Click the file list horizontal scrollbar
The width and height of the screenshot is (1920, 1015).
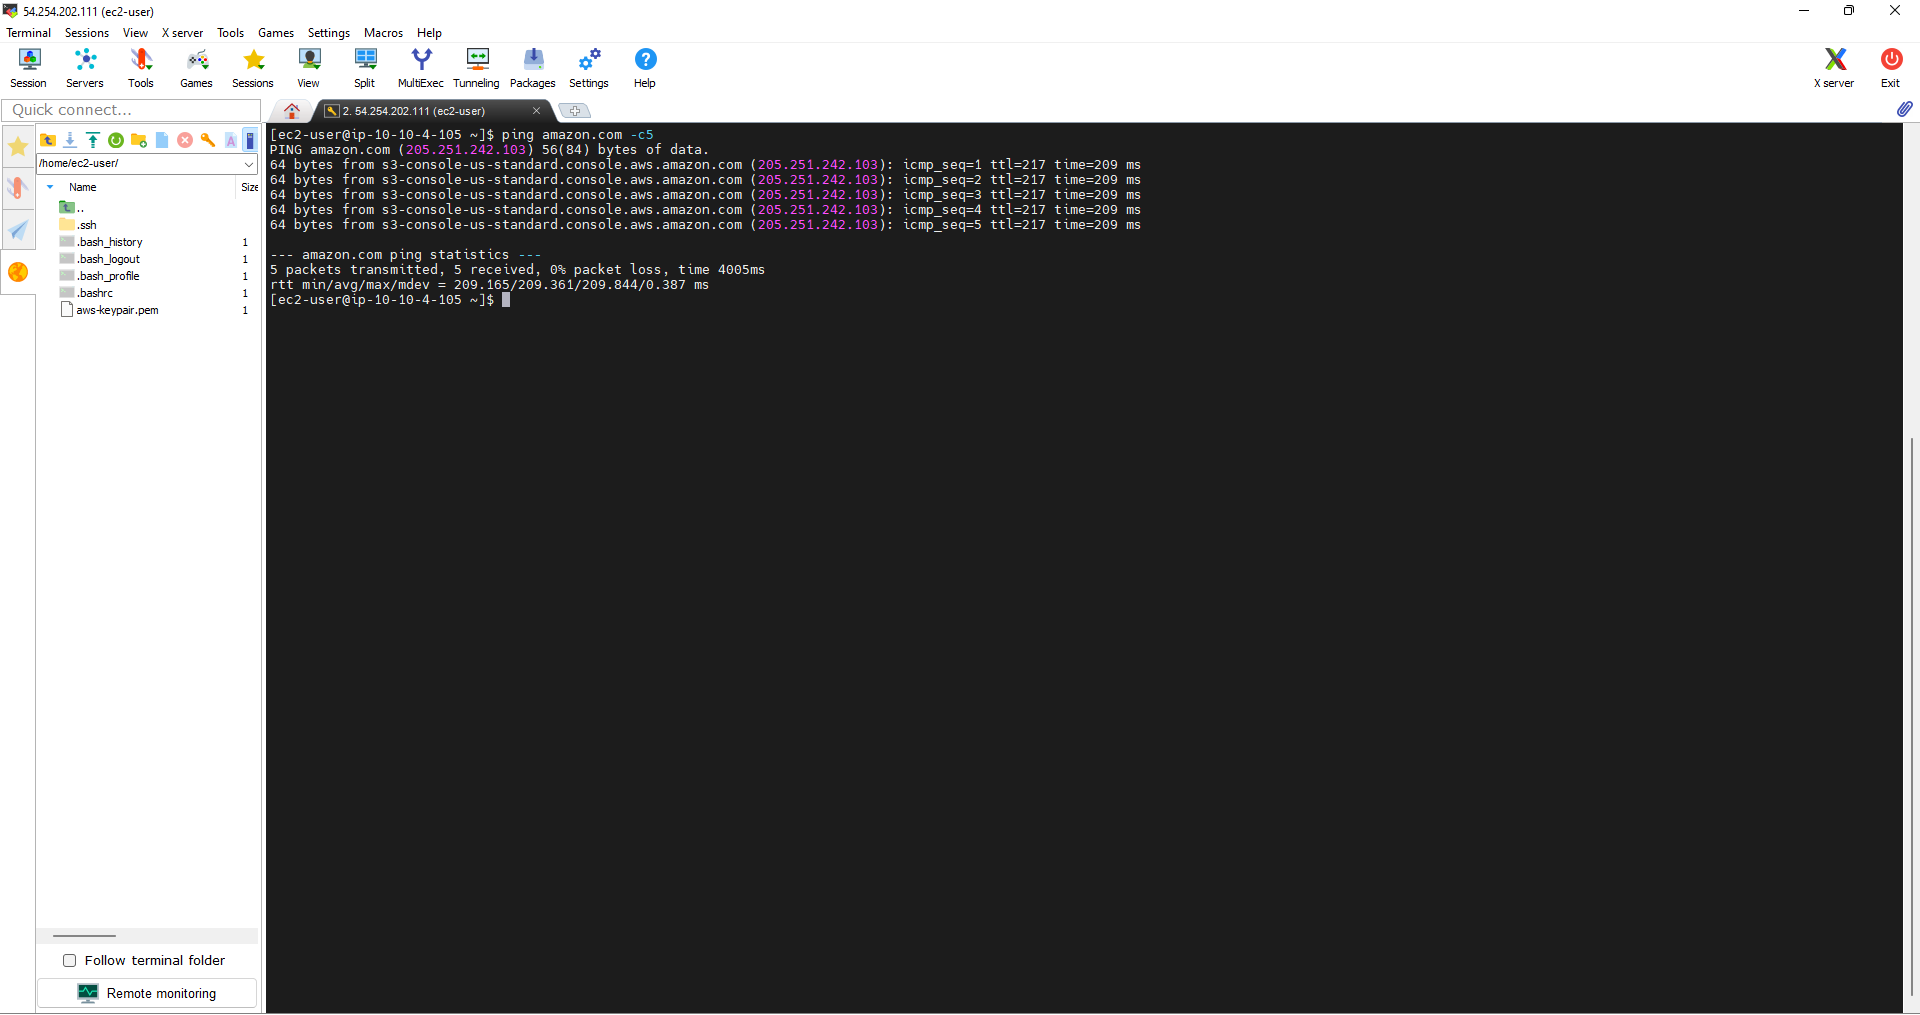tap(84, 936)
